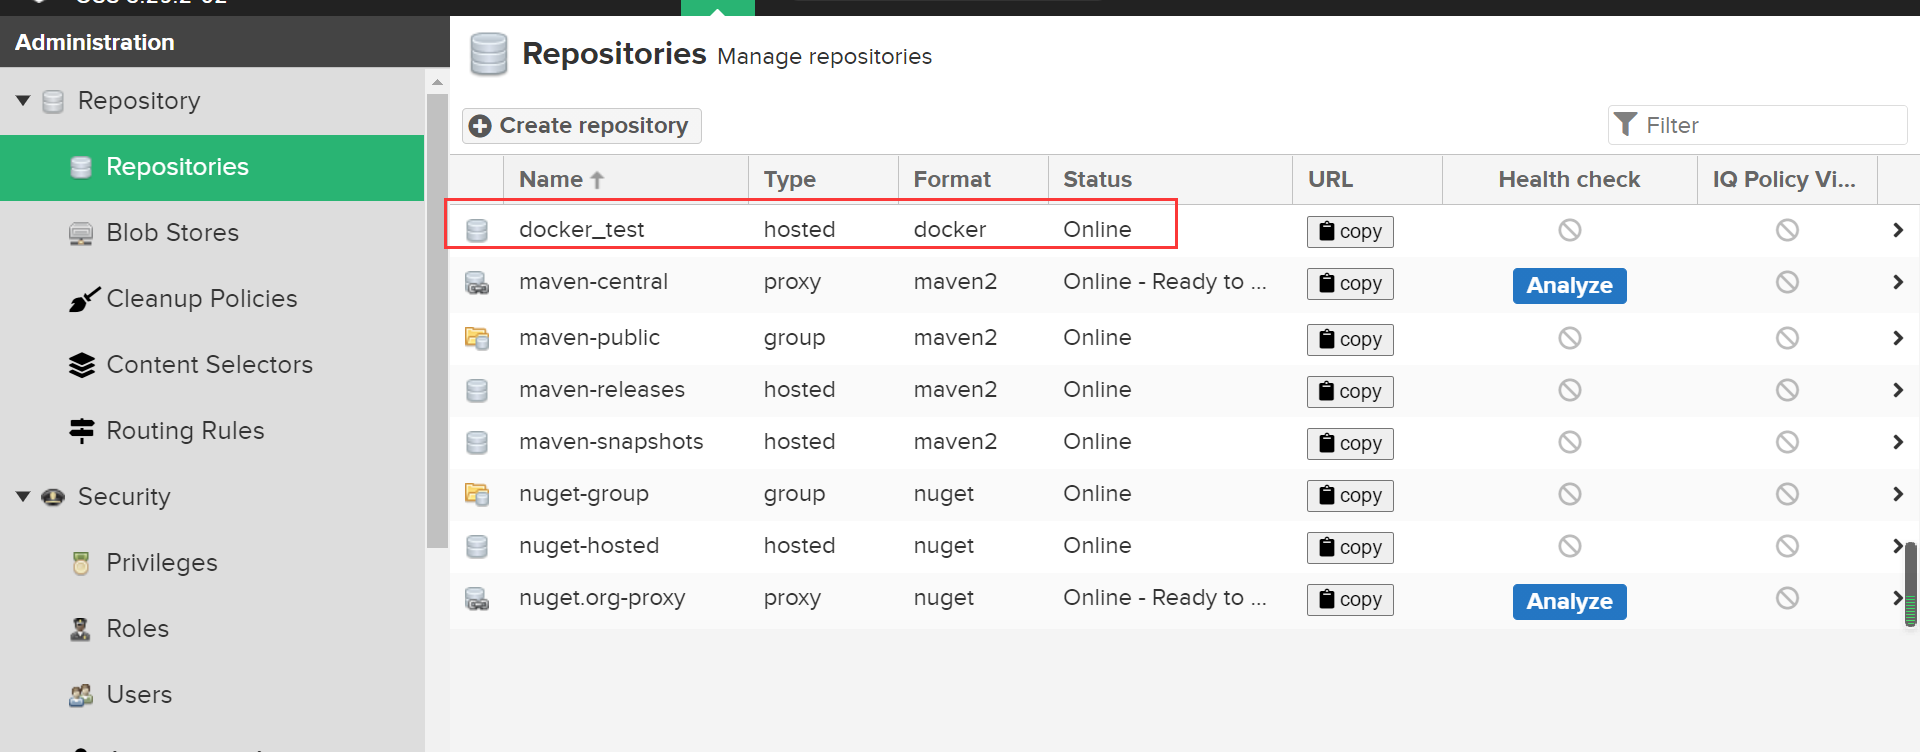Open nuget-group details via row chevron
The height and width of the screenshot is (752, 1920).
click(x=1897, y=494)
